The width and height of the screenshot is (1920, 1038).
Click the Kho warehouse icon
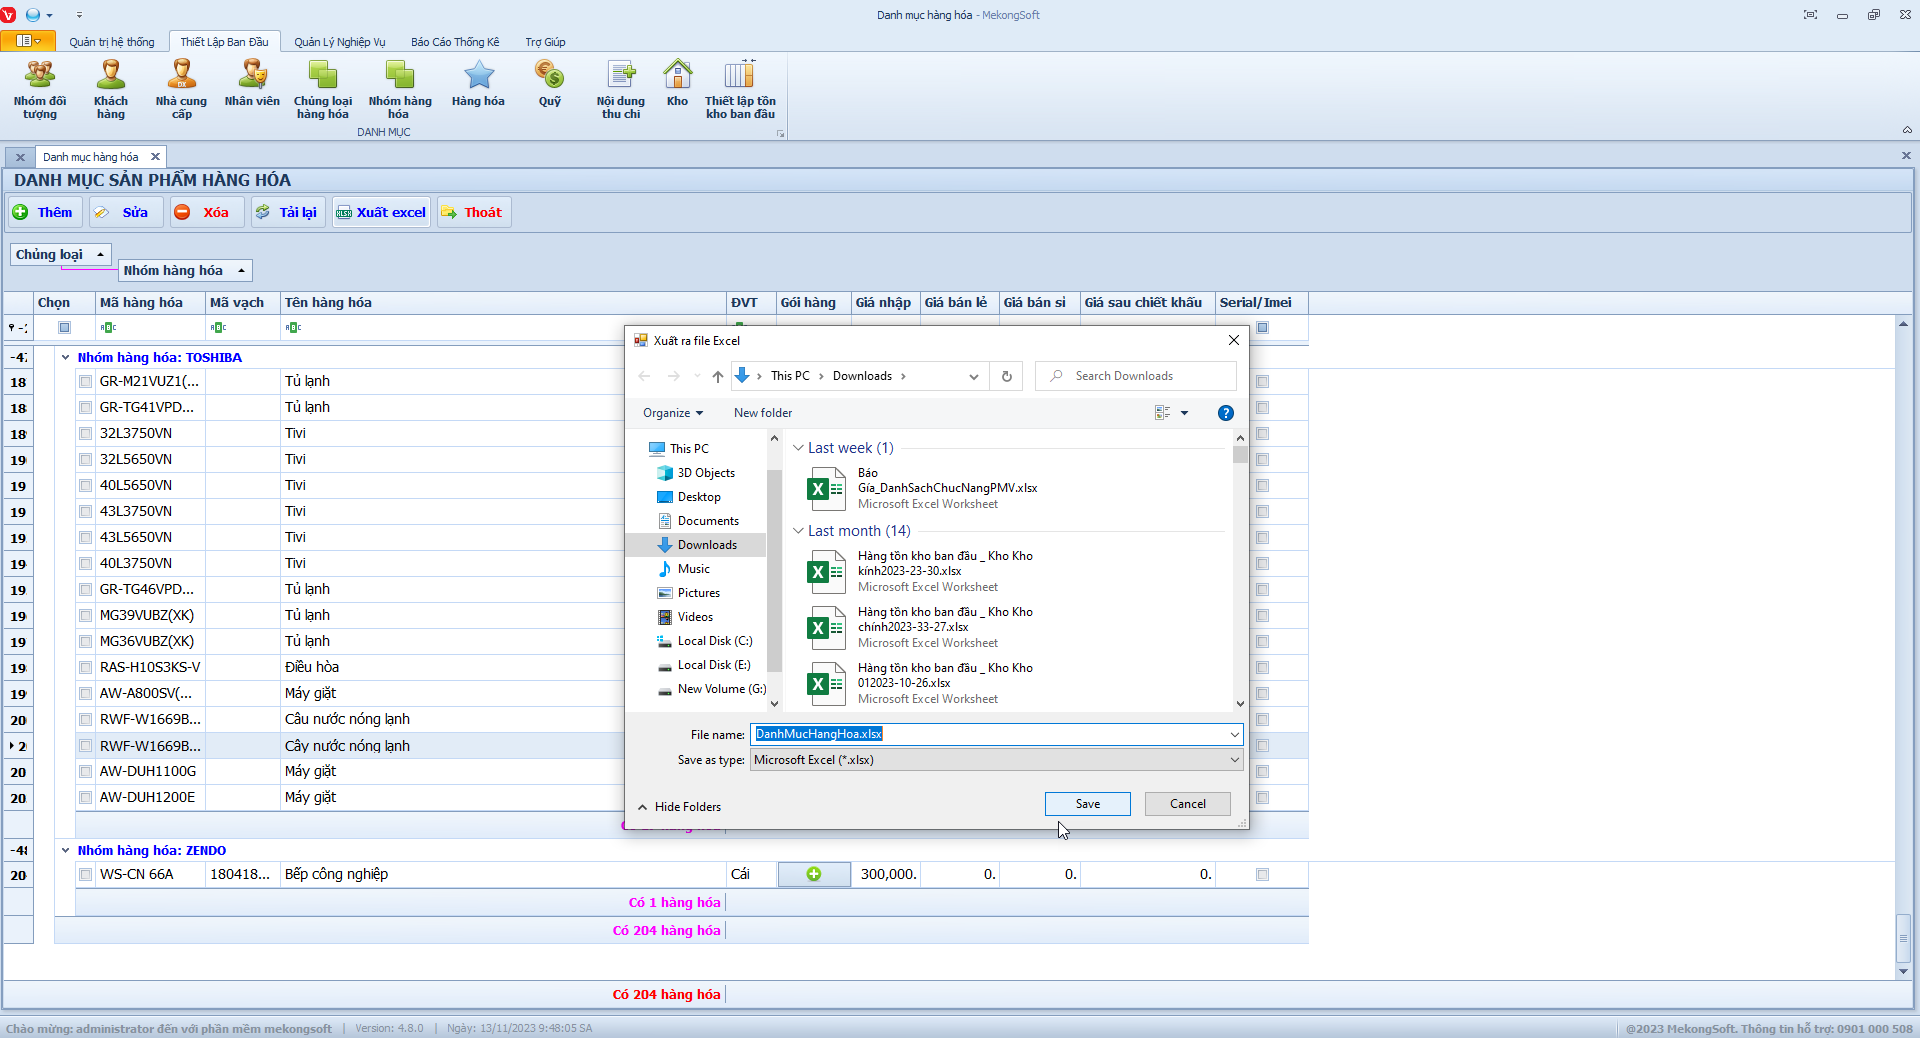click(677, 84)
